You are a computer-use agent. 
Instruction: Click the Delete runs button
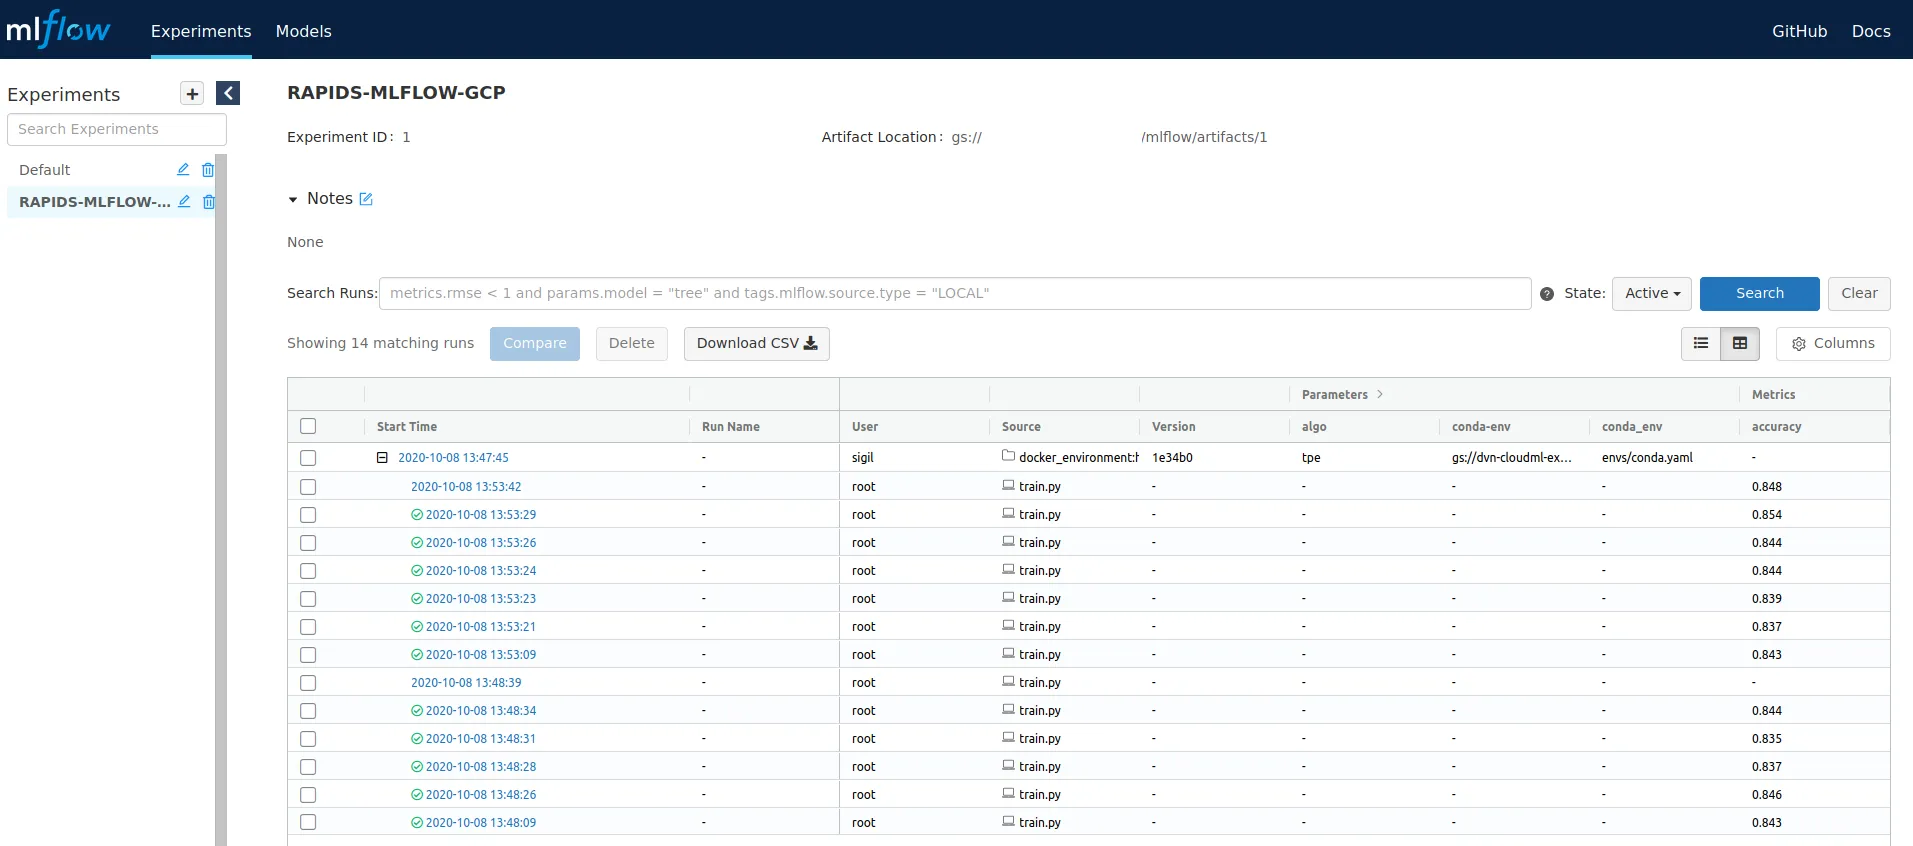coord(632,344)
